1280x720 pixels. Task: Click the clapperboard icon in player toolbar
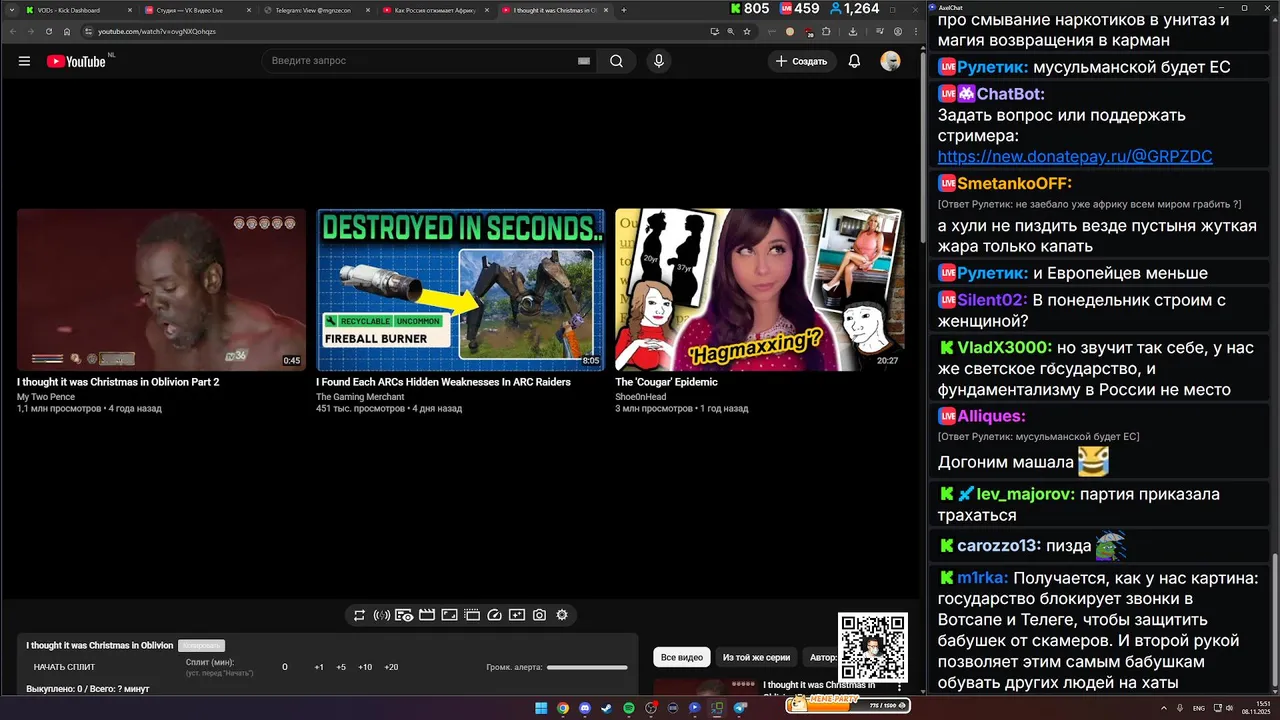tap(427, 615)
